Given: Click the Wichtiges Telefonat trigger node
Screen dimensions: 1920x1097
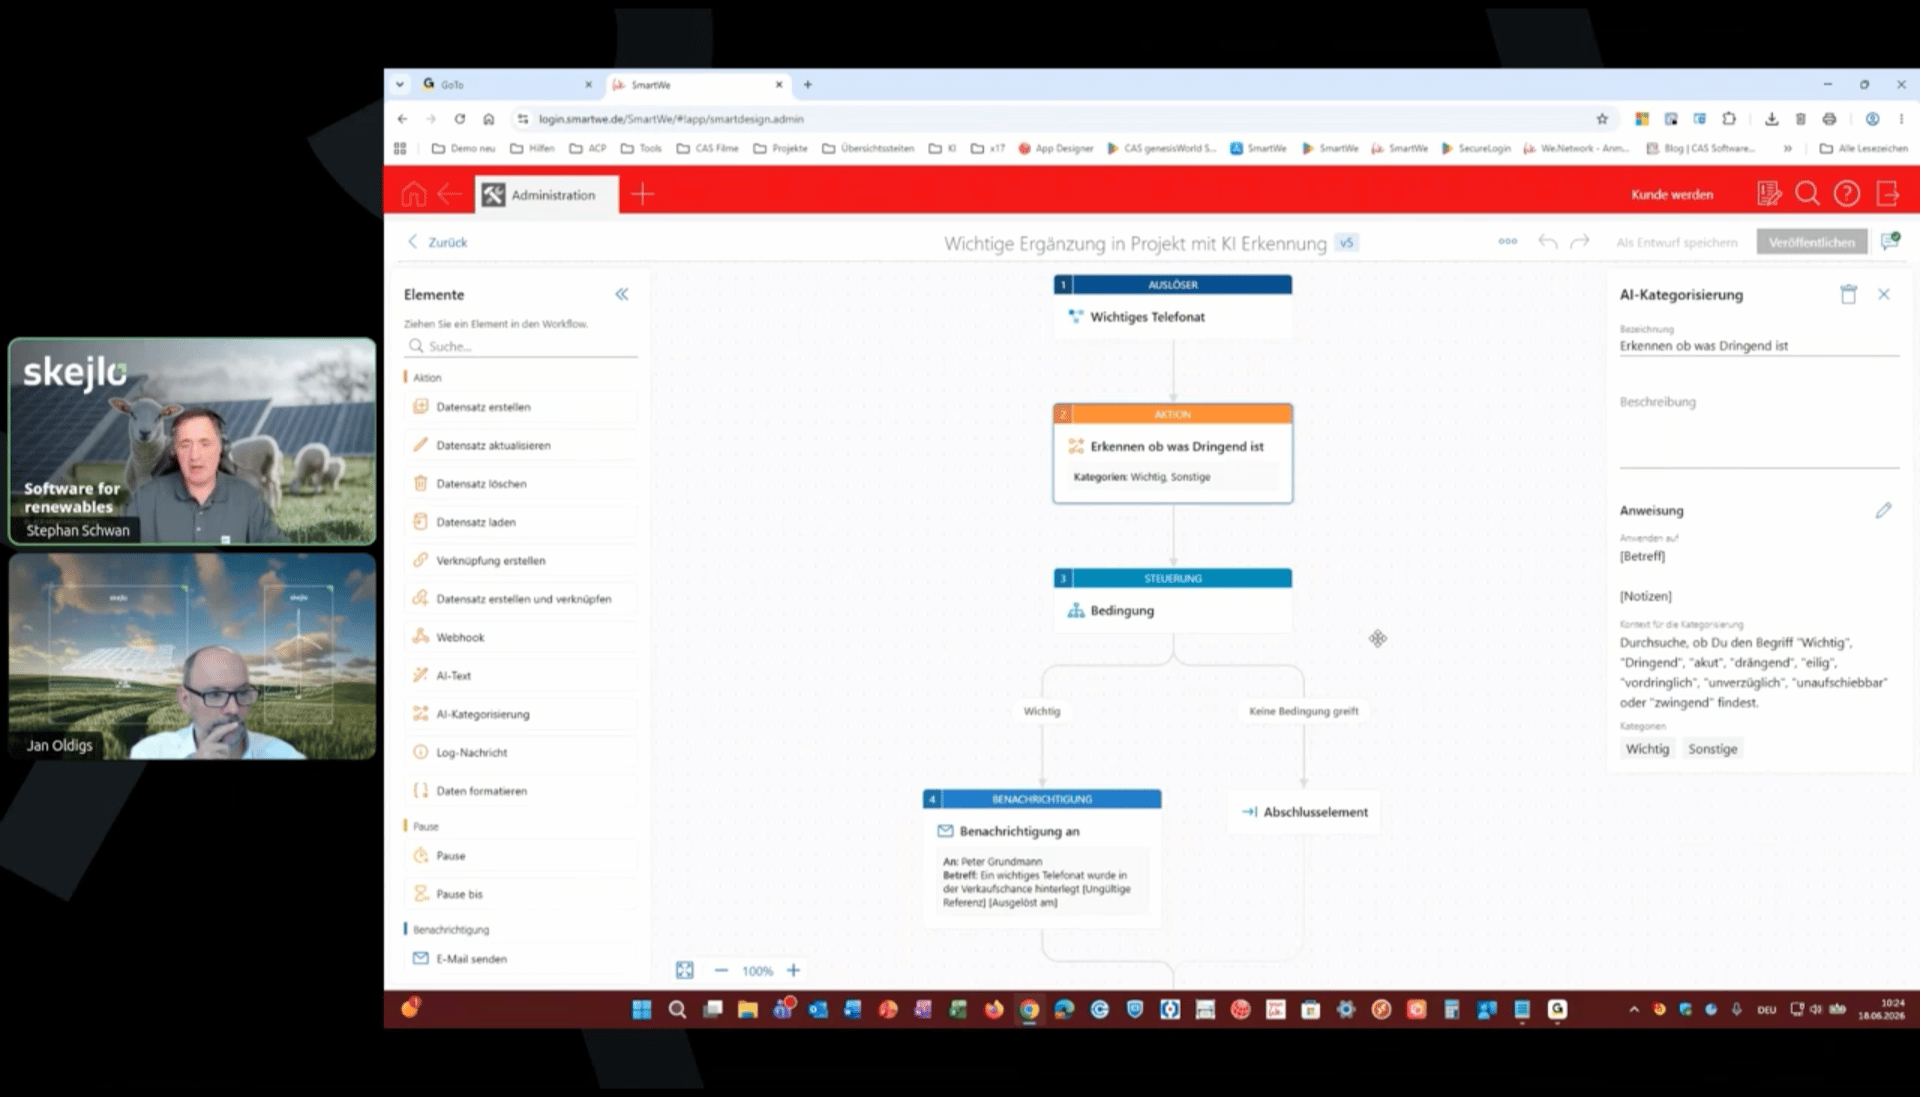Looking at the screenshot, I should (x=1172, y=307).
